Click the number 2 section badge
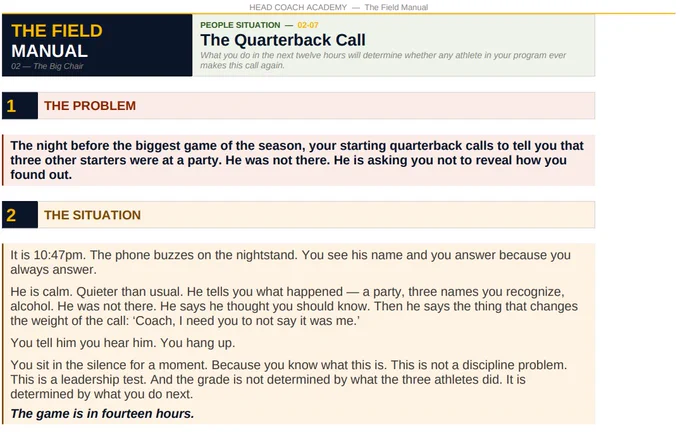This screenshot has width=680, height=433. click(20, 215)
